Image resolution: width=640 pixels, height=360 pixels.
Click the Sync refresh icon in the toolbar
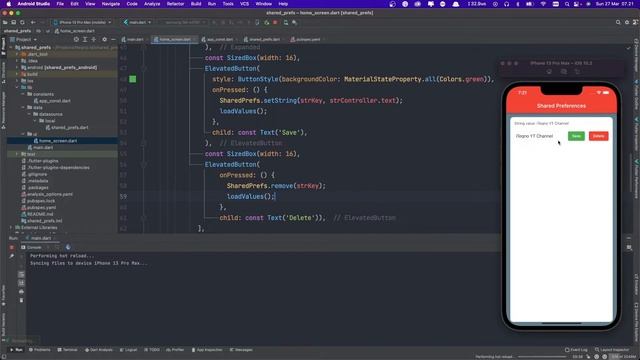22,22
